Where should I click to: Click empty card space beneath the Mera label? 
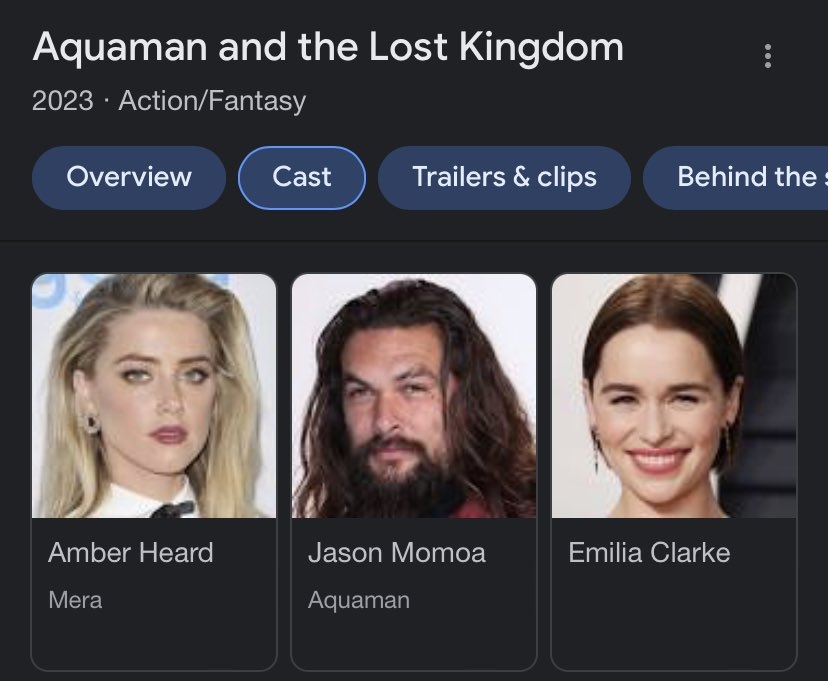point(154,640)
